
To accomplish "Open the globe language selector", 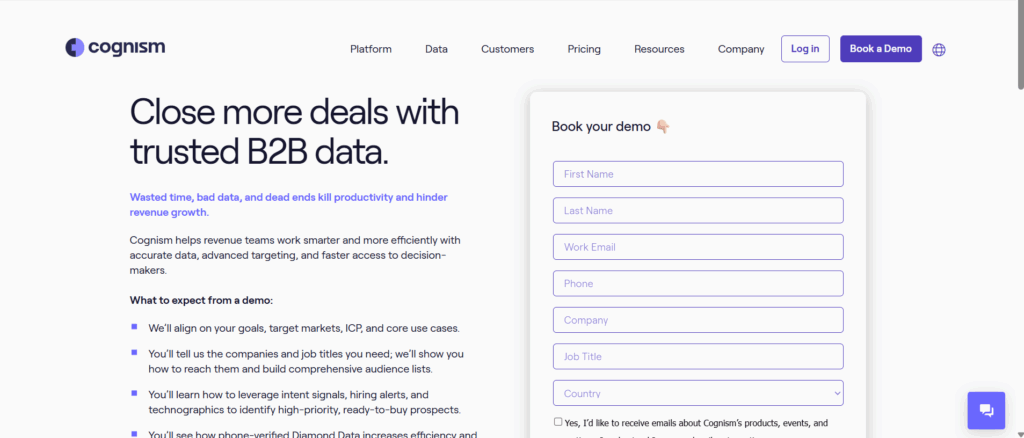I will 938,50.
